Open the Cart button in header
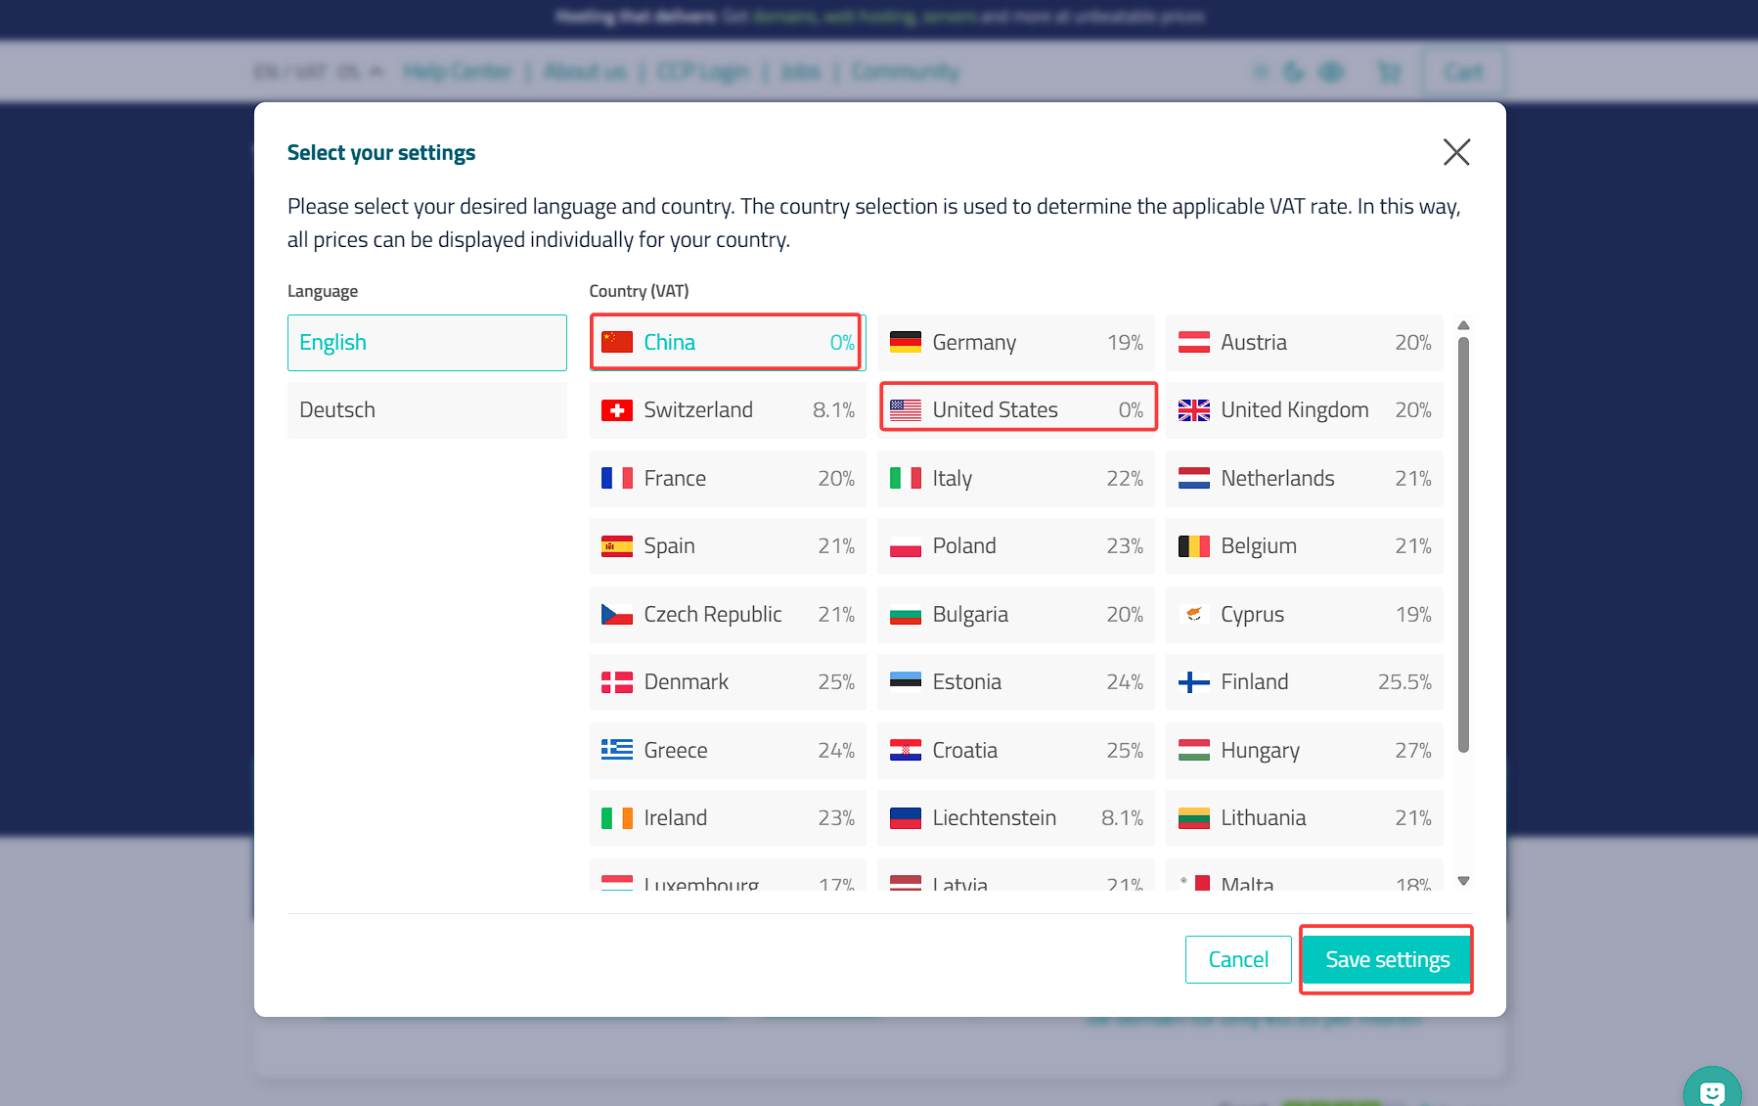This screenshot has height=1106, width=1758. 1463,72
